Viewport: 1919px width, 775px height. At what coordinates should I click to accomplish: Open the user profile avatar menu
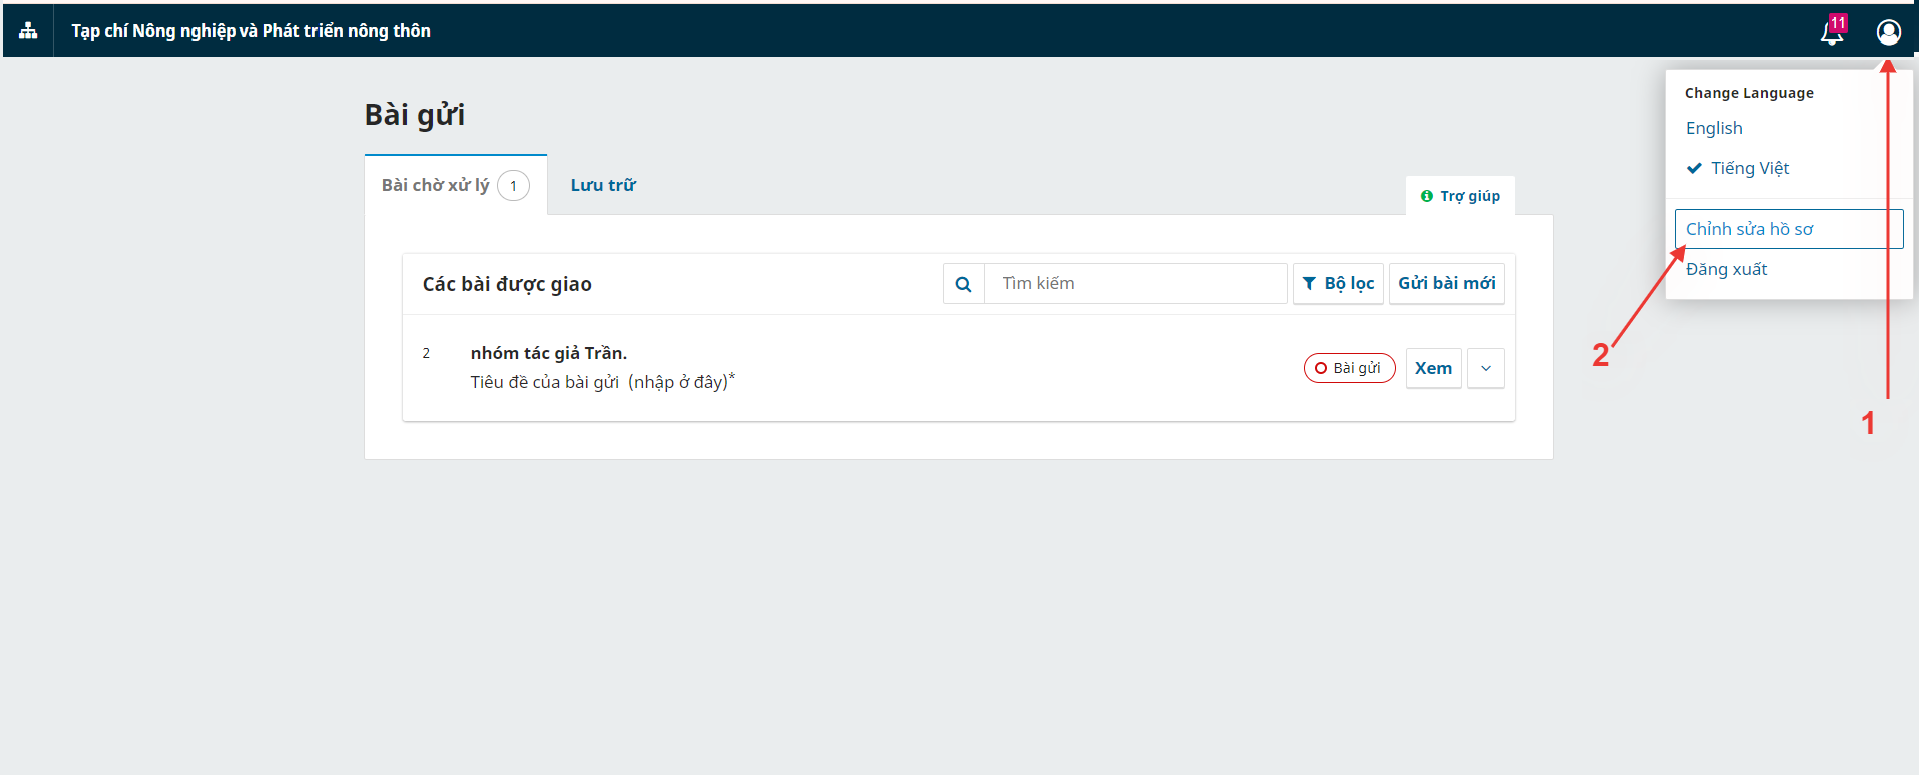pyautogui.click(x=1888, y=32)
